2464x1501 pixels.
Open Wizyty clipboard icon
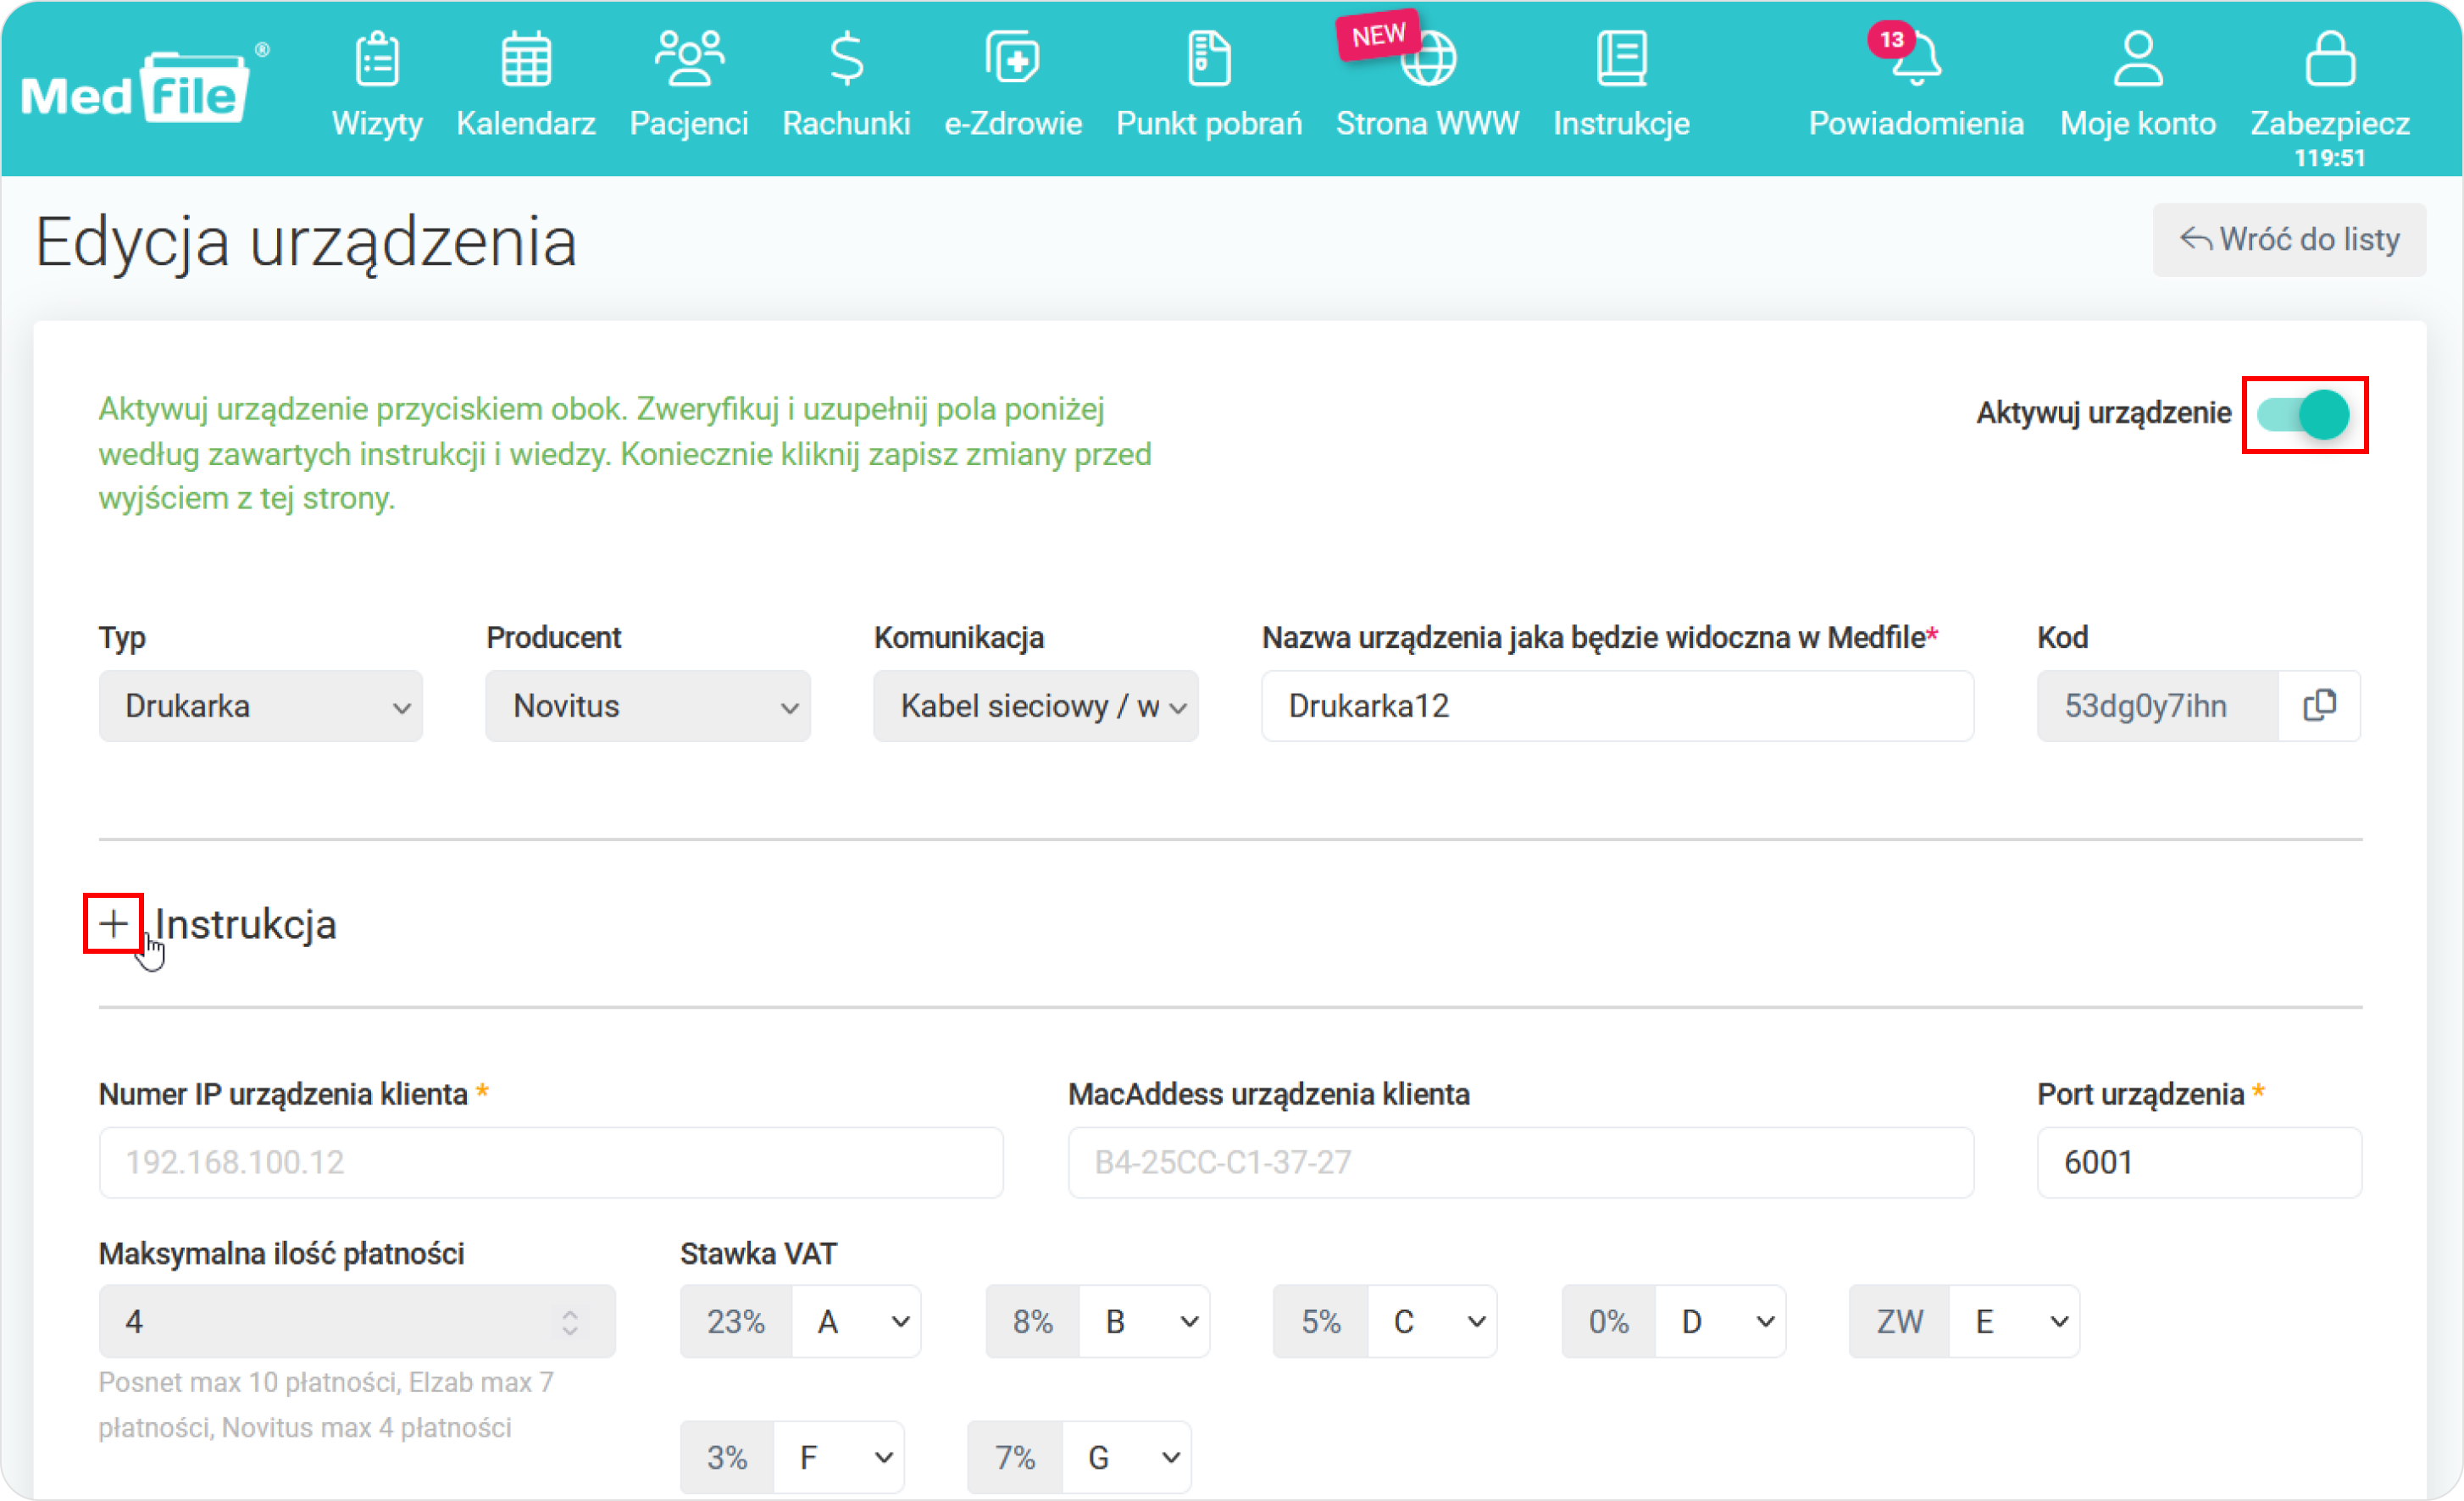tap(377, 58)
